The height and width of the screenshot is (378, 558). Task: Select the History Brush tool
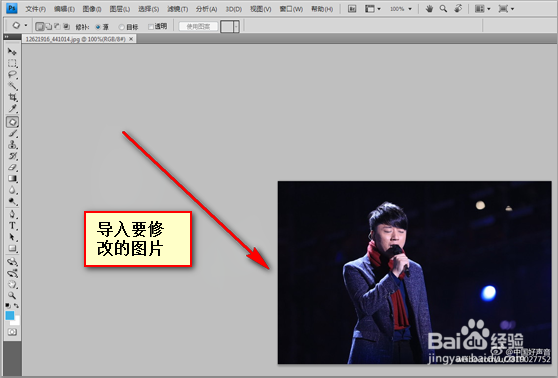(12, 156)
